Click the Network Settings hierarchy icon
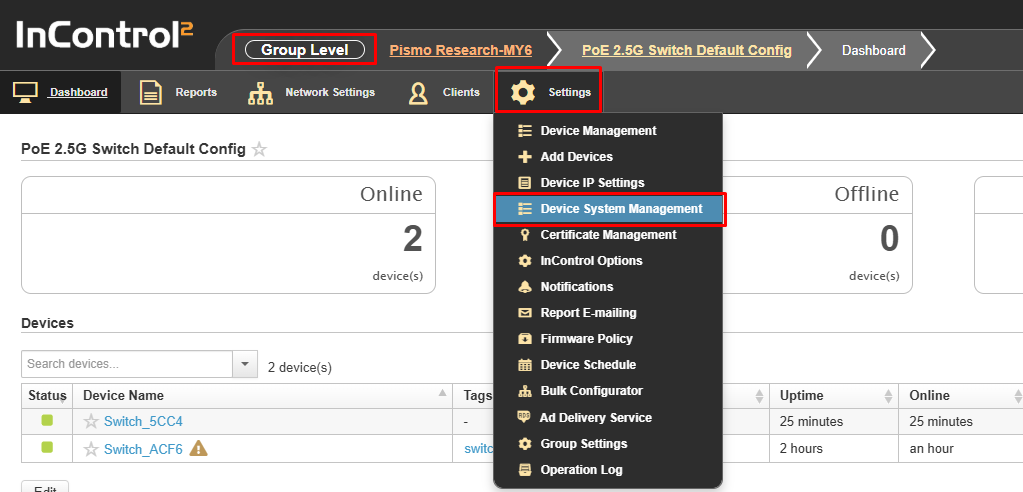 (260, 93)
